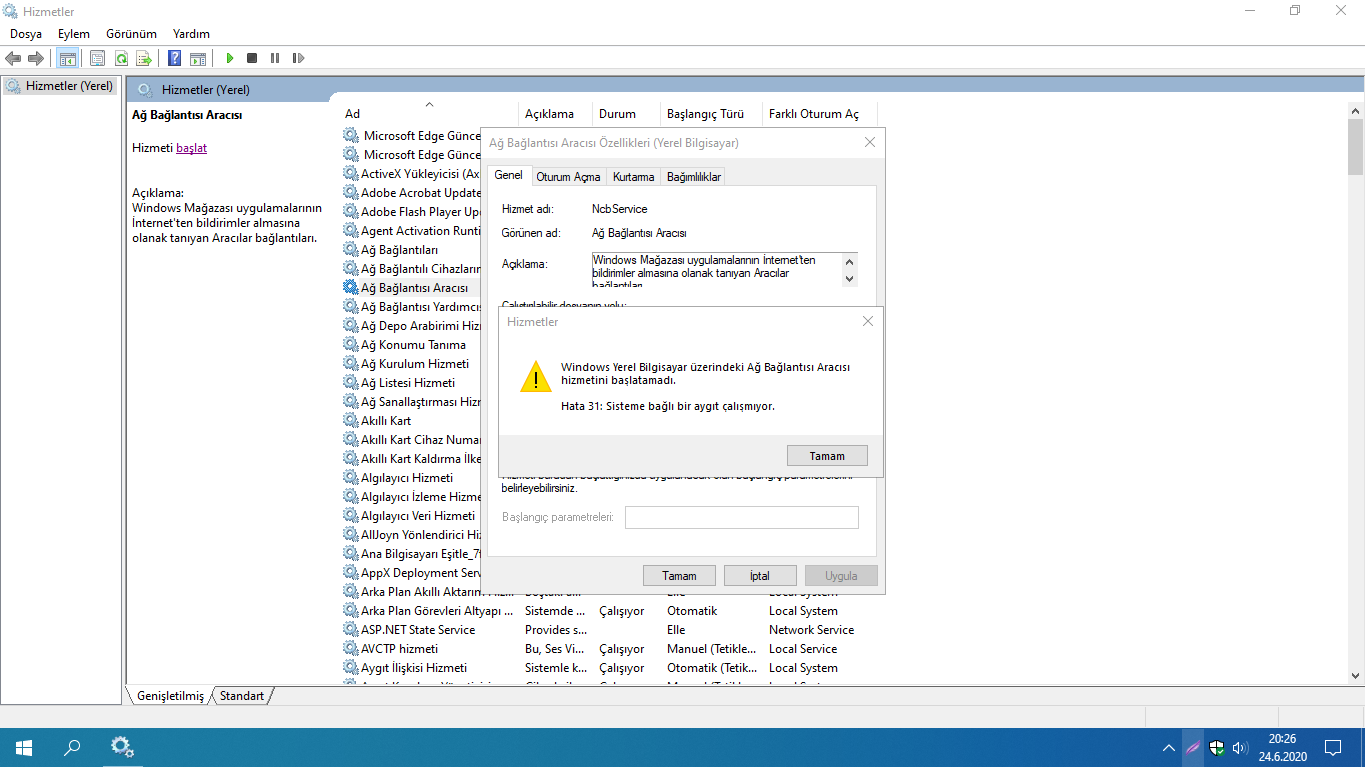Click the yellow warning icon in the error dialog
The width and height of the screenshot is (1365, 767).
pos(536,377)
